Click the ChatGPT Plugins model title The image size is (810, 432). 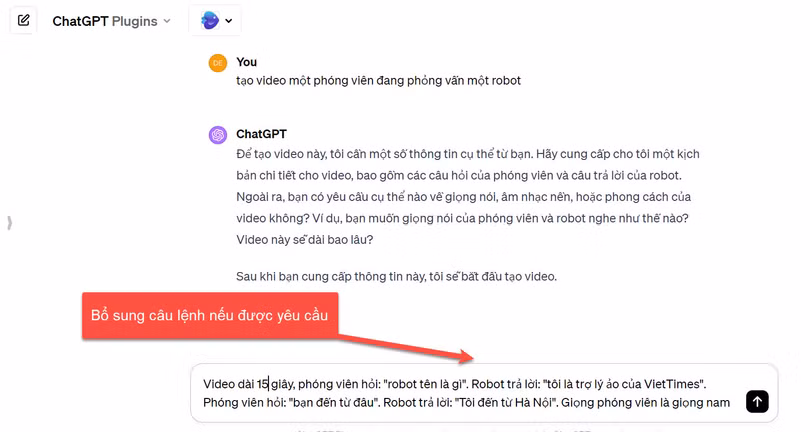click(105, 21)
